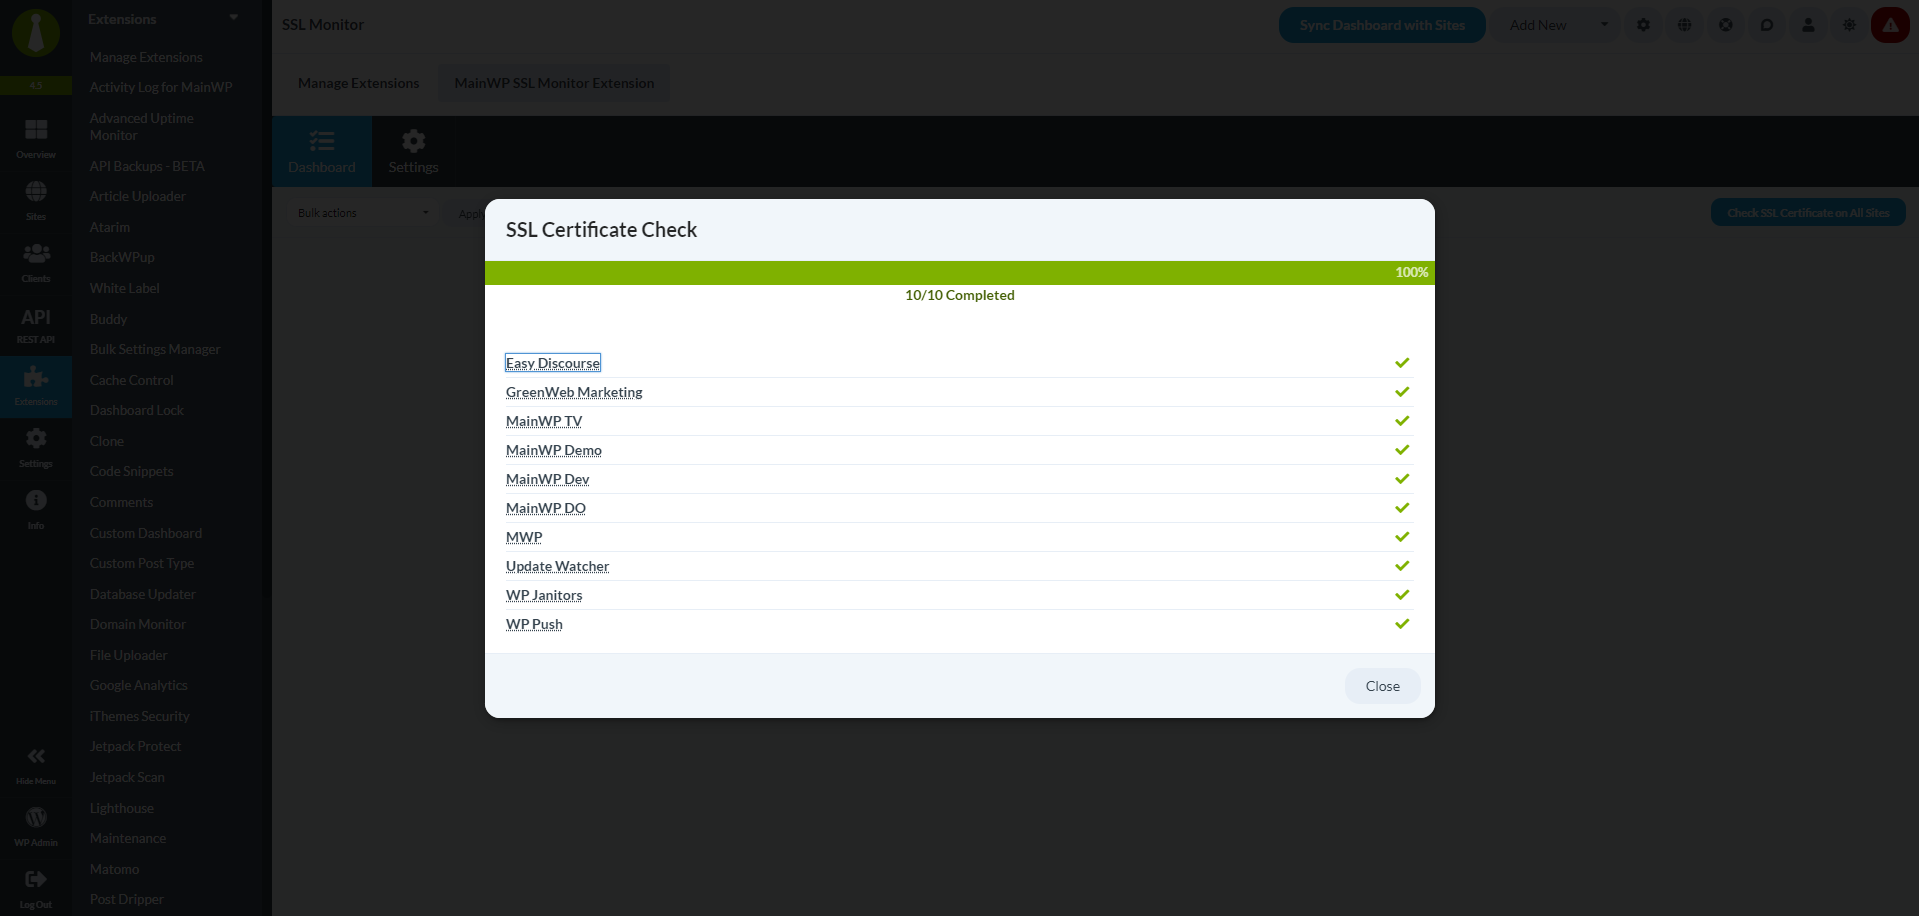Open the MainWP Dev site link

click(548, 479)
